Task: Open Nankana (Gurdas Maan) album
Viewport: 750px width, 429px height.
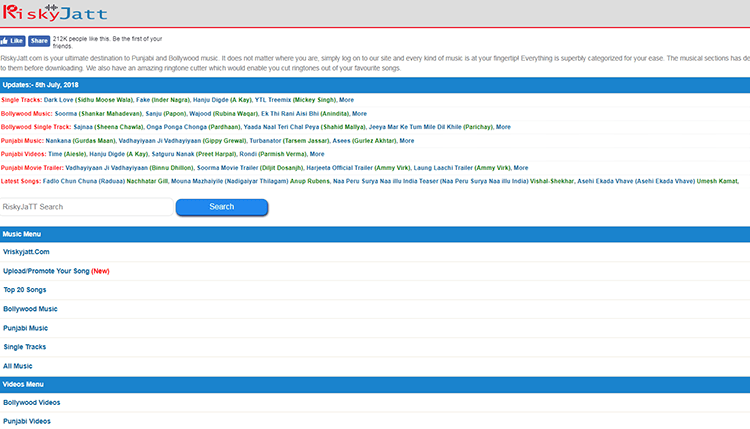Action: [x=80, y=141]
